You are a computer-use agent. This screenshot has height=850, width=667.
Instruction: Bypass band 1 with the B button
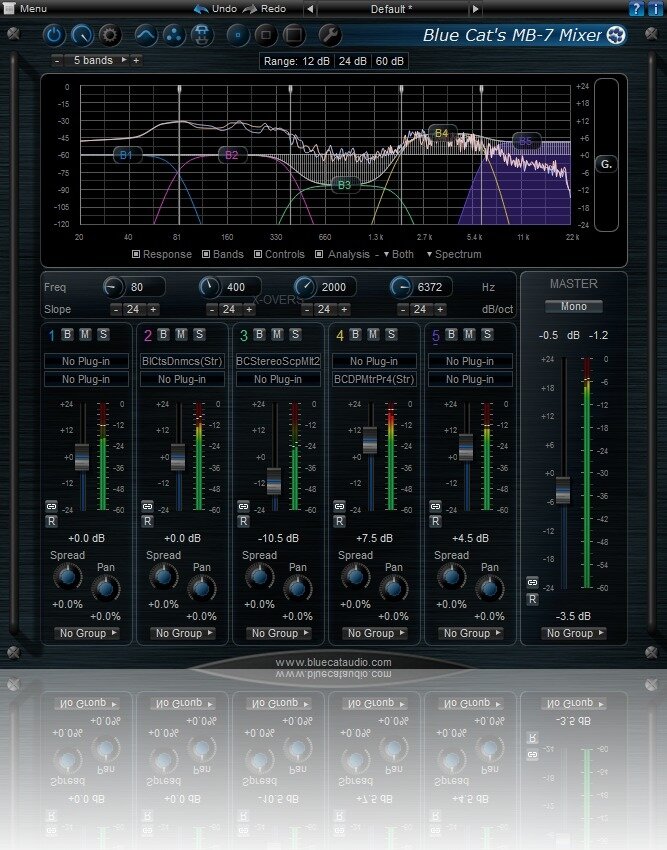pos(67,334)
